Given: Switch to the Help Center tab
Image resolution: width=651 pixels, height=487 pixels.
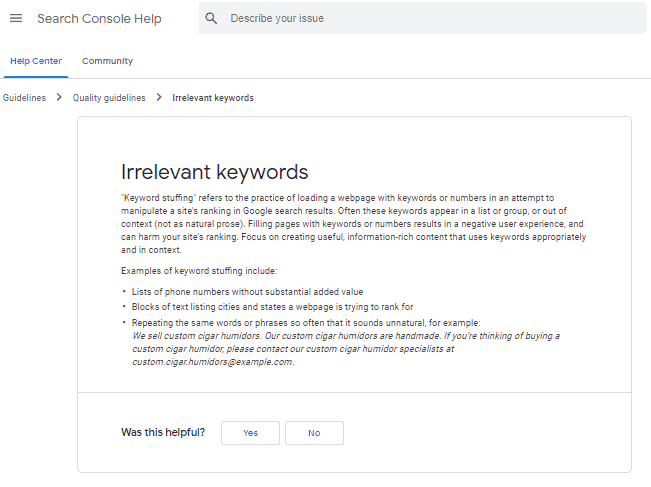Looking at the screenshot, I should [36, 61].
